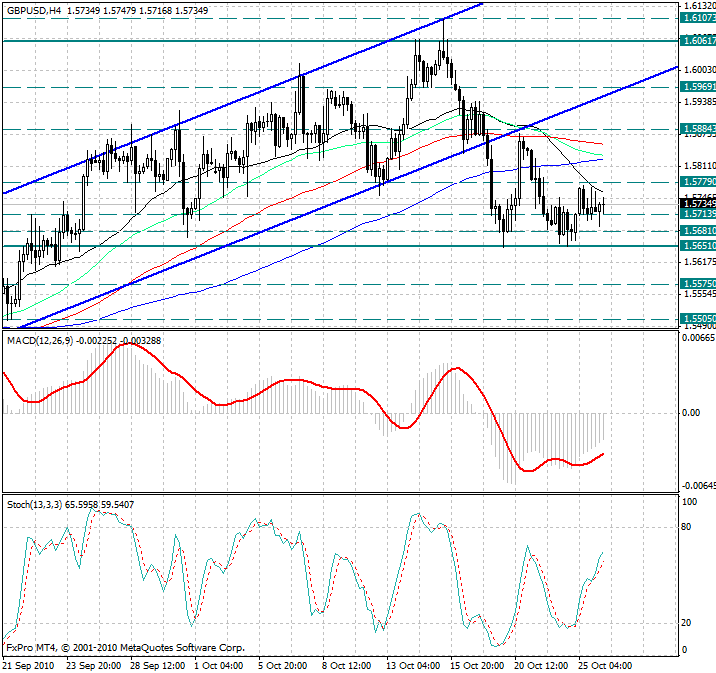Click the Stochastic 20 level label
The height and width of the screenshot is (673, 716).
pyautogui.click(x=686, y=623)
